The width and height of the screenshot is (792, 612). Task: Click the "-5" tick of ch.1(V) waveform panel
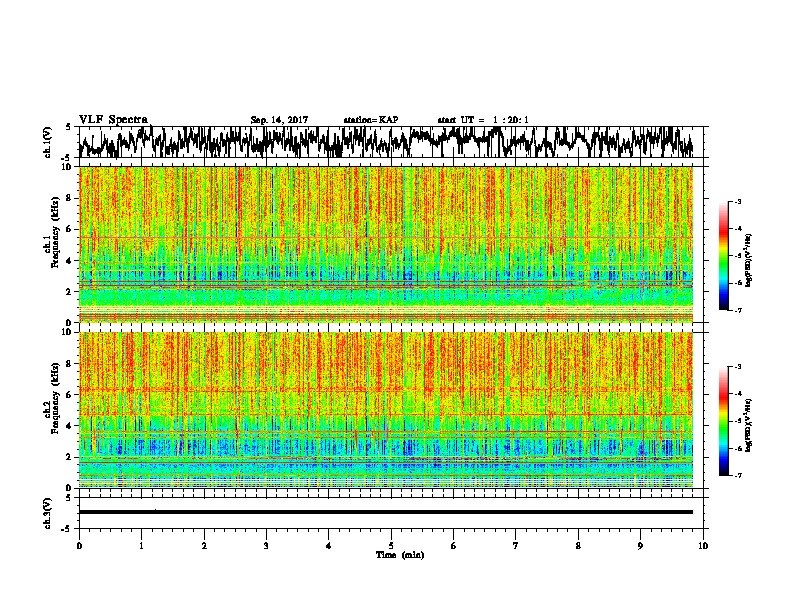pos(68,158)
